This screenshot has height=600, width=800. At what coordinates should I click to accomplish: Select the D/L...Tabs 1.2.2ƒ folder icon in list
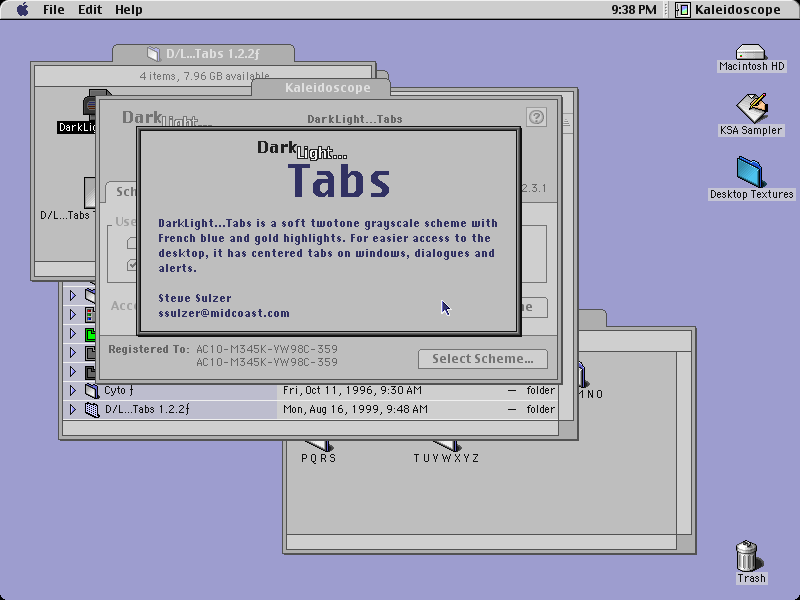[92, 410]
